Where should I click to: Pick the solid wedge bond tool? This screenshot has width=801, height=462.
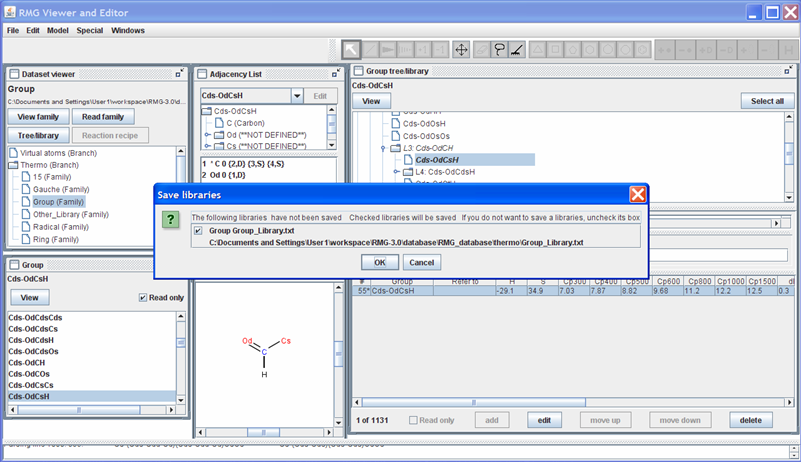coord(388,50)
